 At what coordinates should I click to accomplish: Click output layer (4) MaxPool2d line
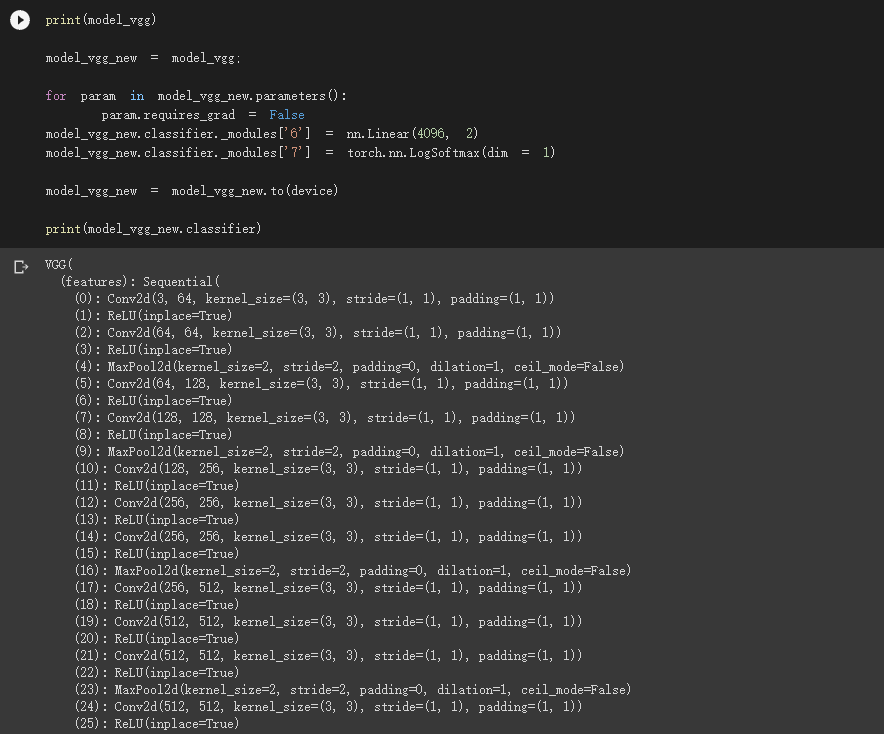[x=350, y=367]
